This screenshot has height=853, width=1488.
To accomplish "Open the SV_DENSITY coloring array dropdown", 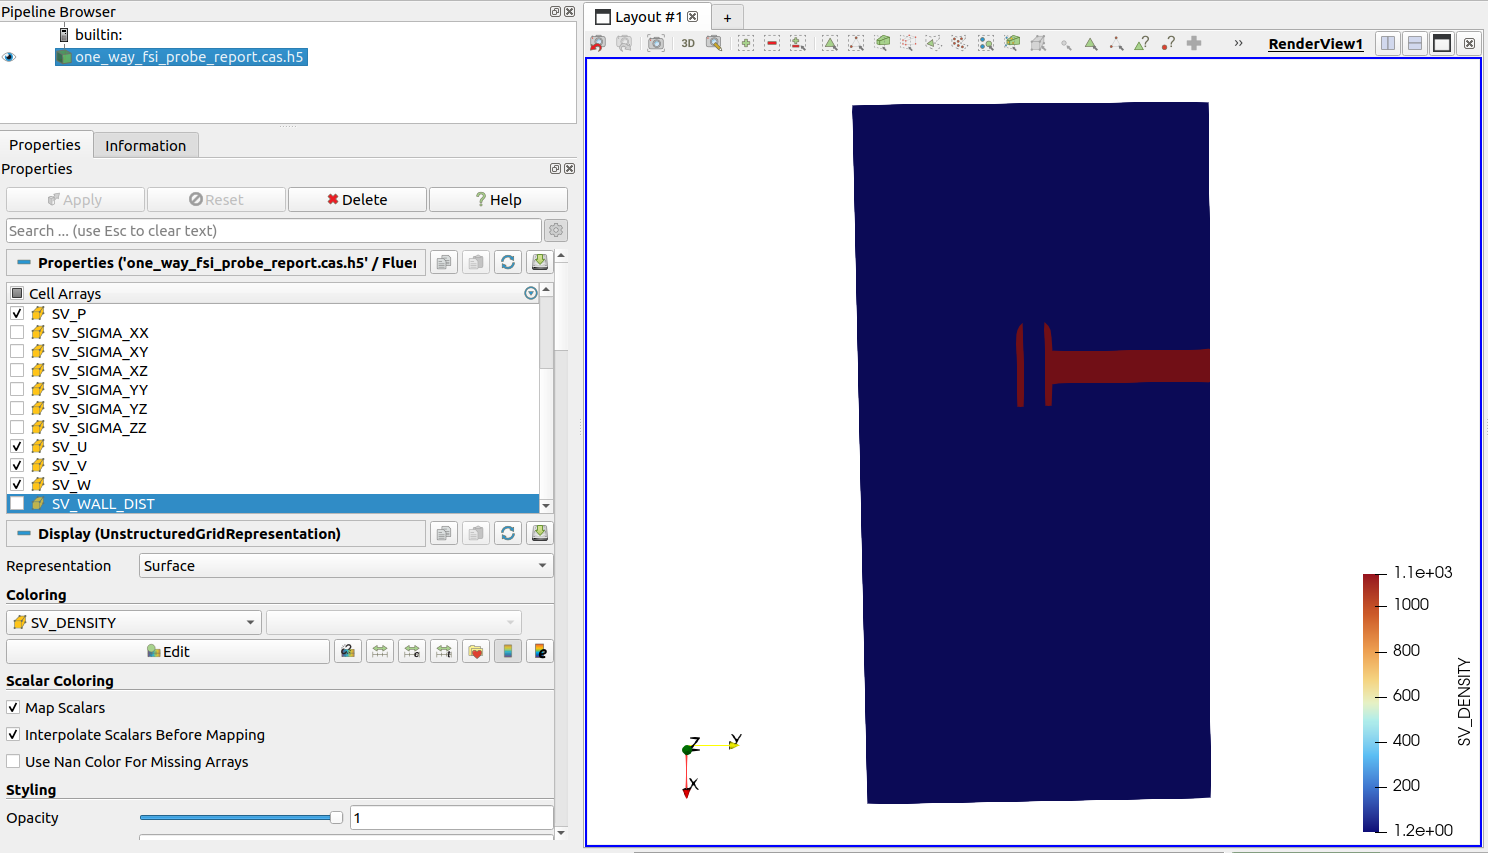I will (x=134, y=623).
